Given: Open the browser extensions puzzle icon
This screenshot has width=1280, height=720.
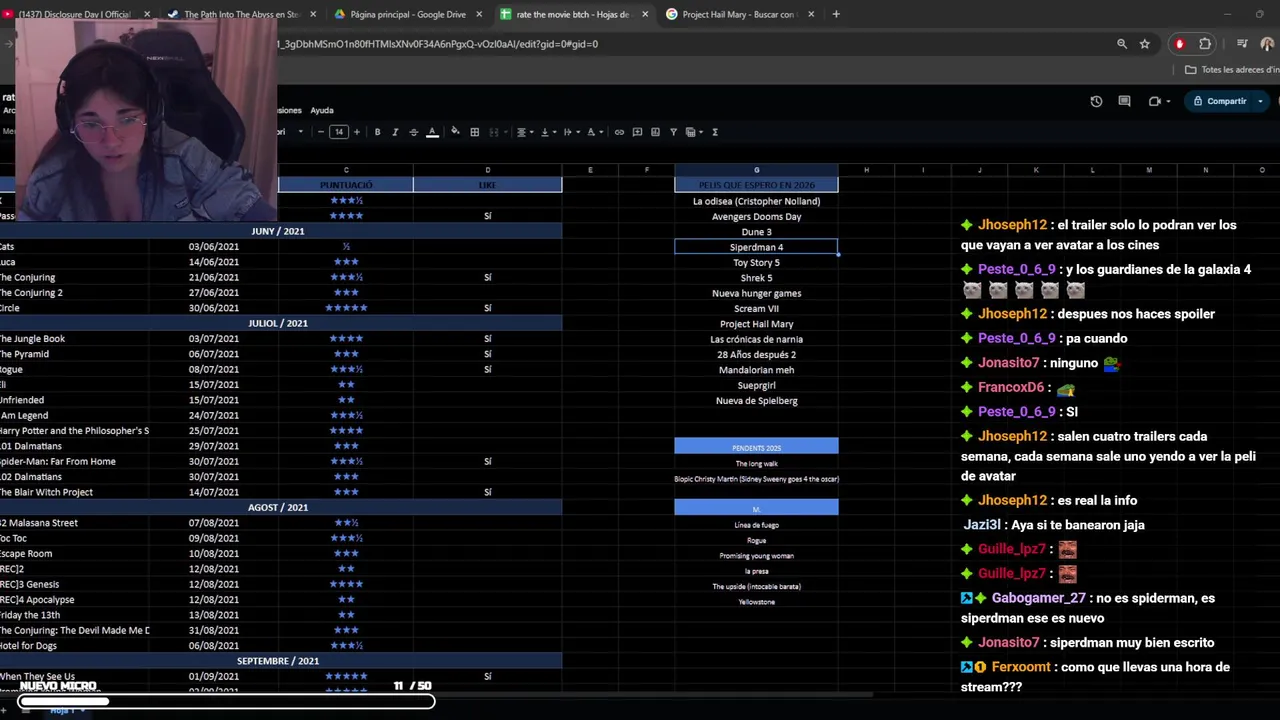Looking at the screenshot, I should coord(1205,44).
